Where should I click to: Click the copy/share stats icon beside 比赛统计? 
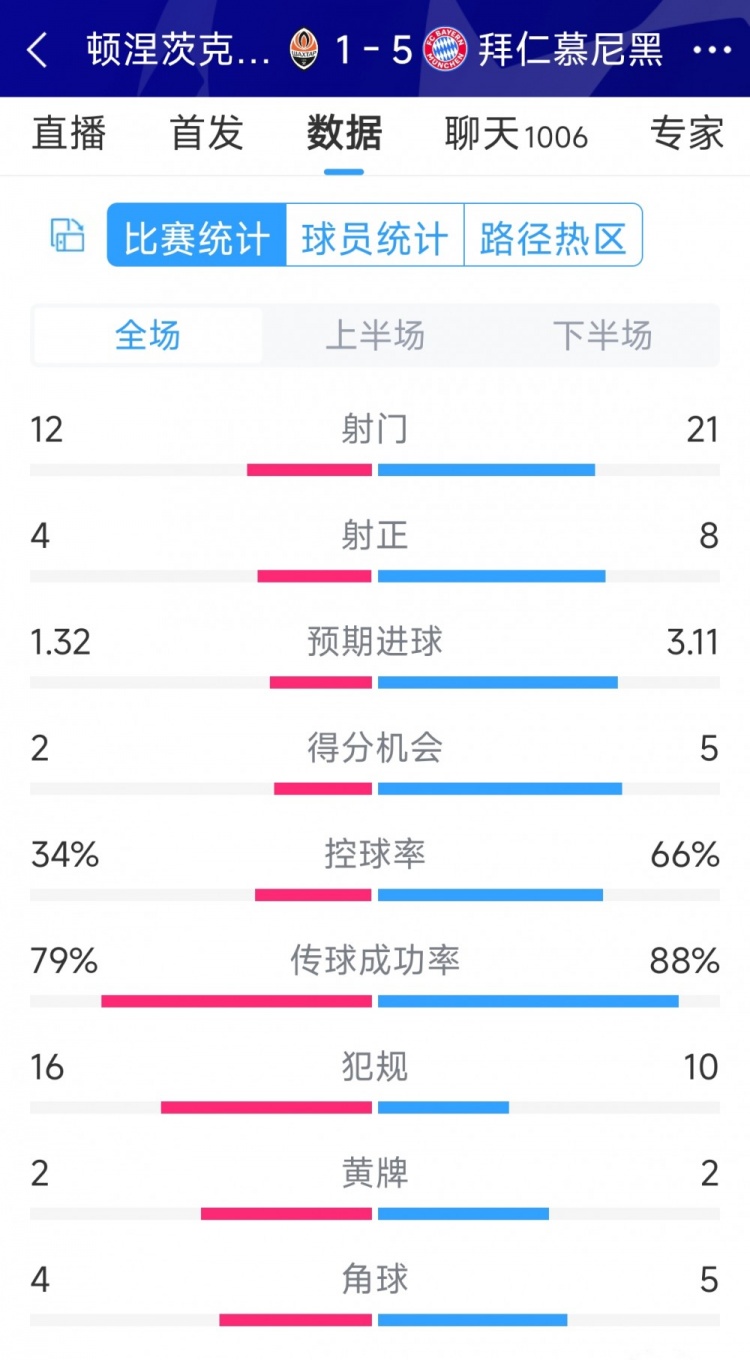(66, 234)
